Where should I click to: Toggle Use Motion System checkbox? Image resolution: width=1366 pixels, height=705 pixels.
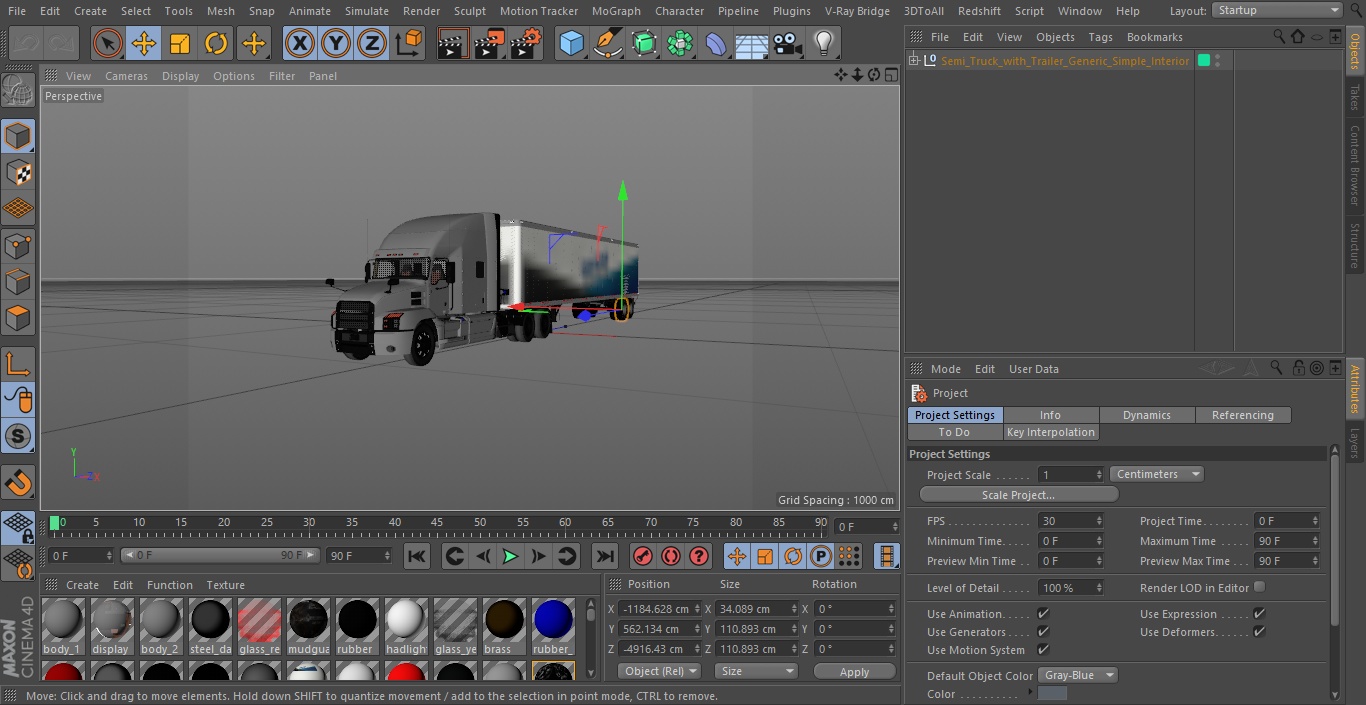(1043, 649)
